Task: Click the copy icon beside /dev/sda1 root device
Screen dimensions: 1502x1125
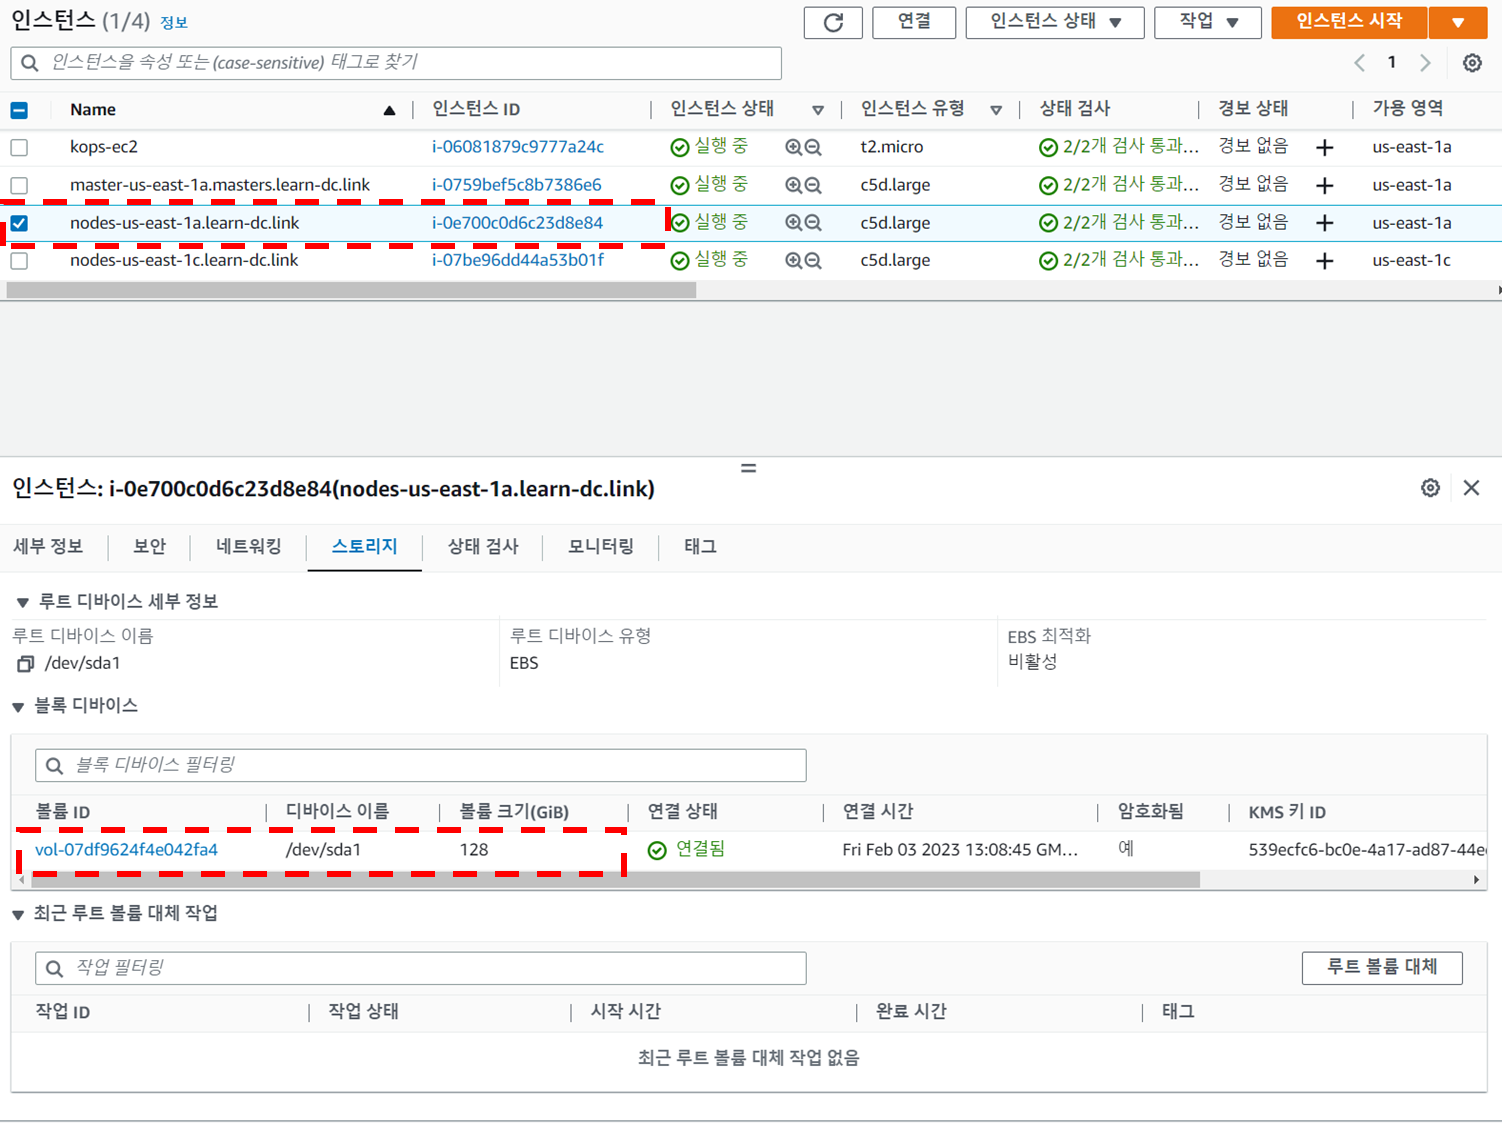Action: pyautogui.click(x=22, y=663)
